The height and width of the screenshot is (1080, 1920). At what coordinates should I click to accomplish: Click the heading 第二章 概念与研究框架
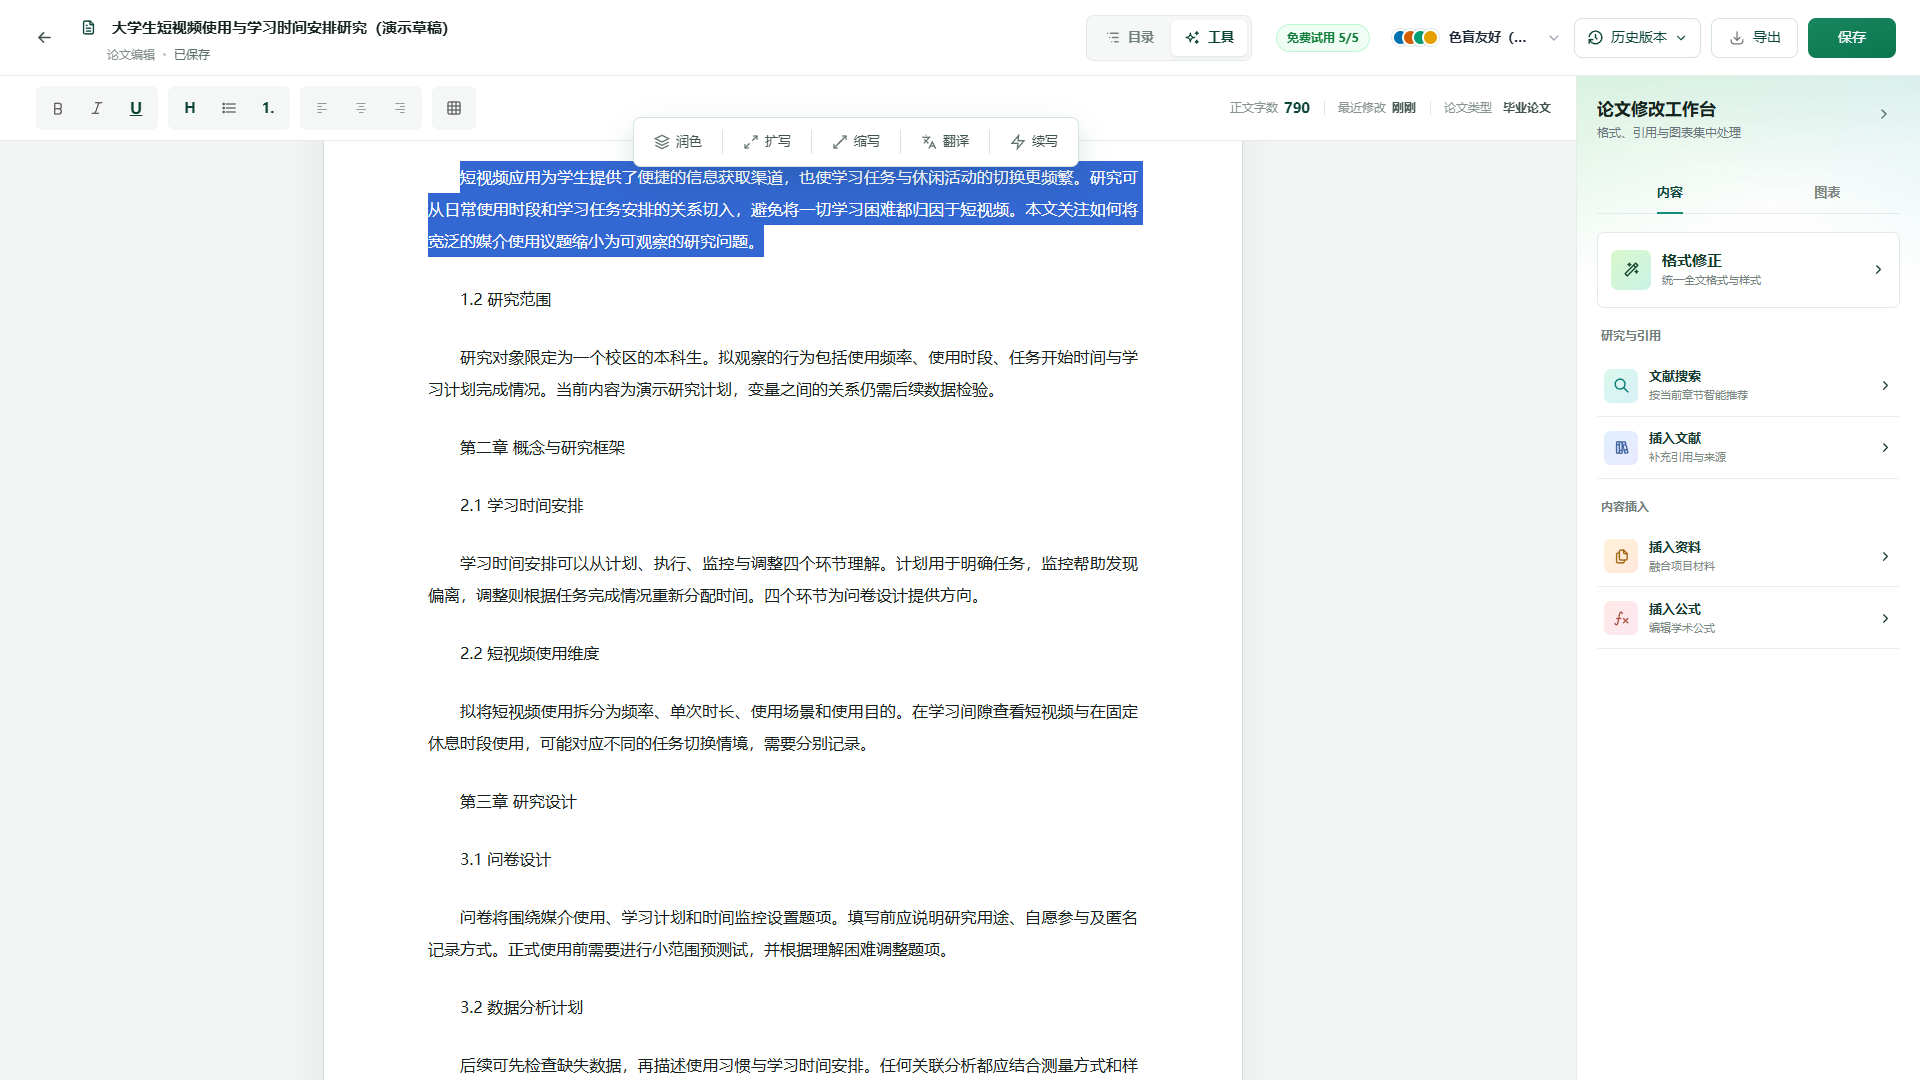(x=542, y=448)
